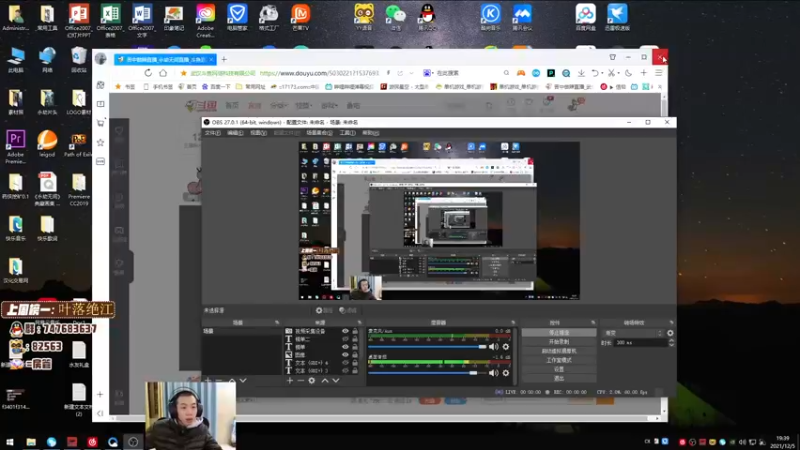Viewport: 800px width, 450px height.
Task: Move scene down with scenes panel down arrow
Action: [243, 381]
